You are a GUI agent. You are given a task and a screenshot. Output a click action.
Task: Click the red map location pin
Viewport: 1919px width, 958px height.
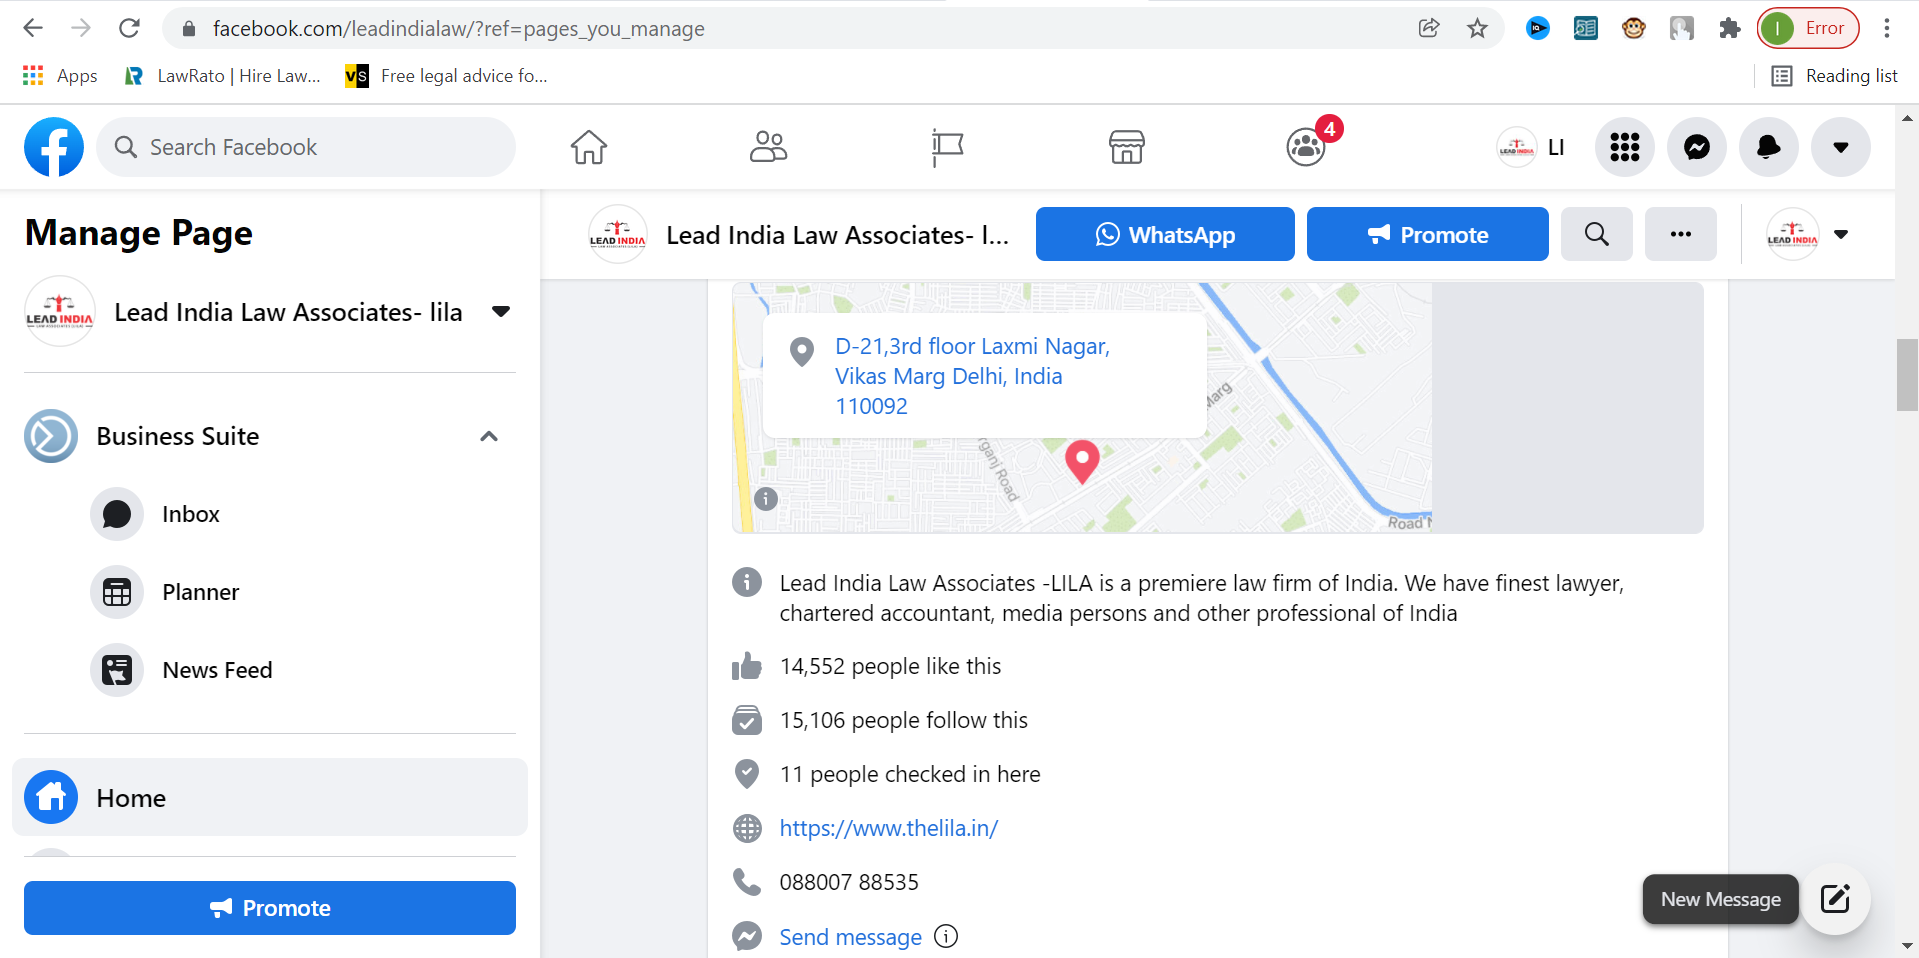(x=1082, y=462)
